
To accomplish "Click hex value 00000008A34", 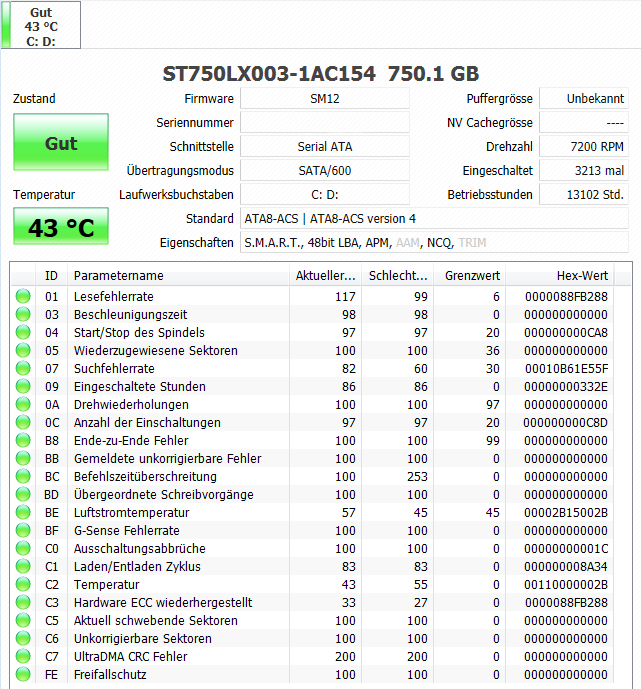I will pos(566,567).
